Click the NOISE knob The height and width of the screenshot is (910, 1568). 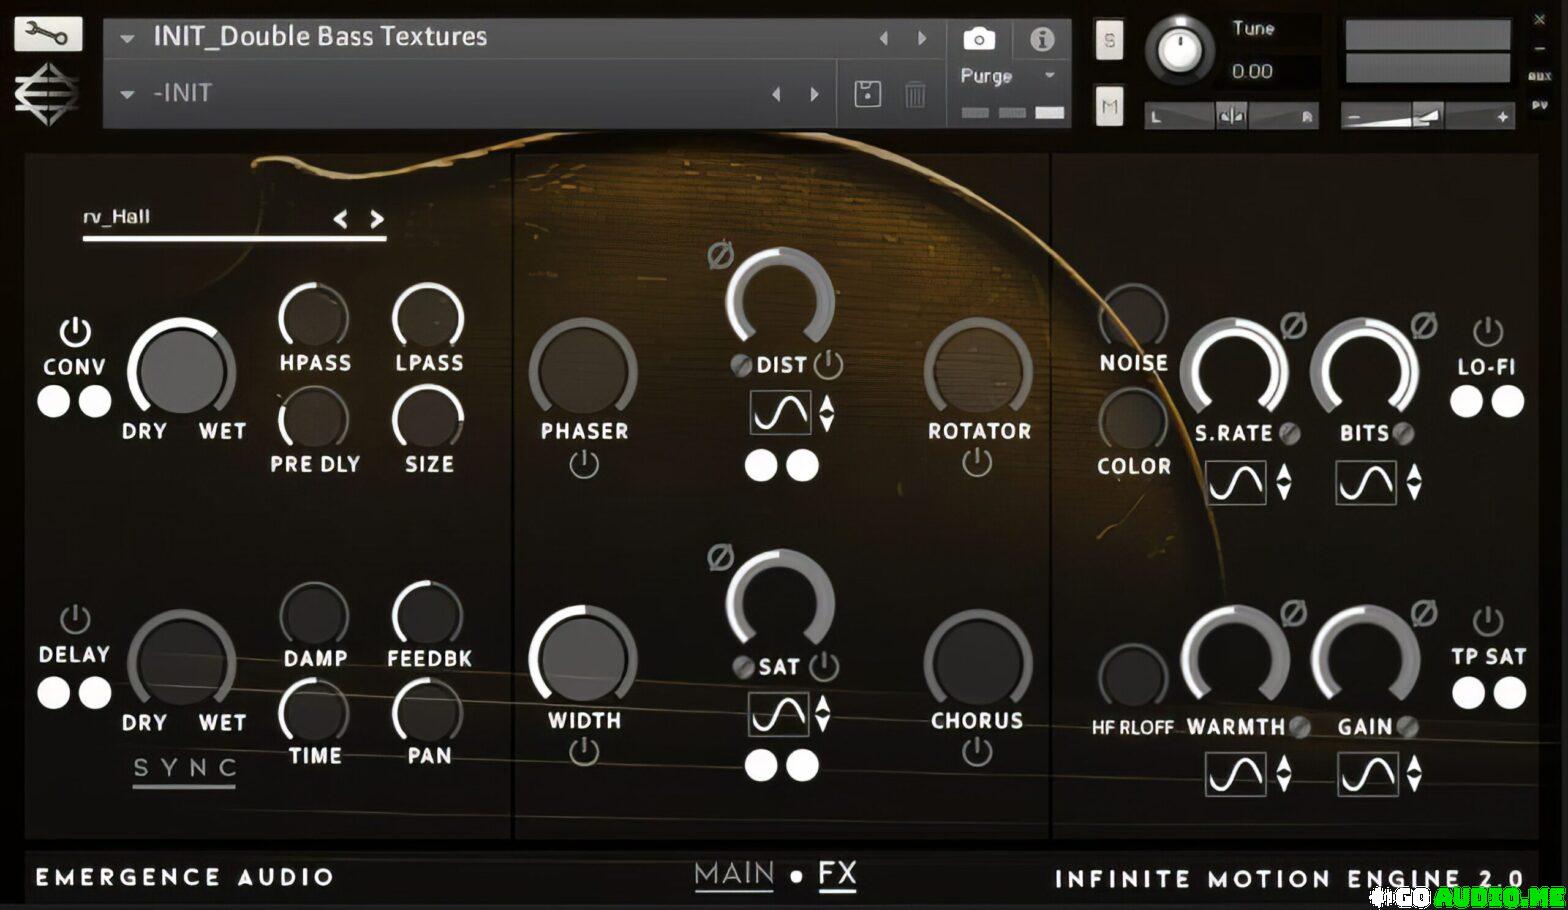[x=1134, y=317]
